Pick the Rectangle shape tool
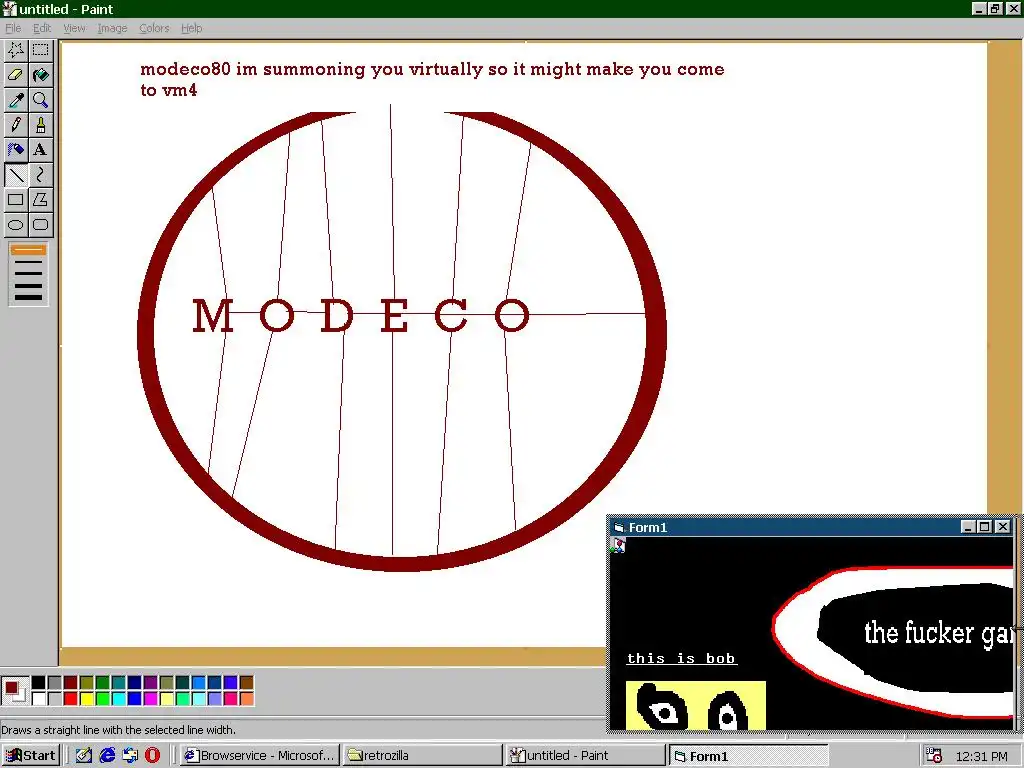Screen dimensions: 1024x768 click(16, 199)
